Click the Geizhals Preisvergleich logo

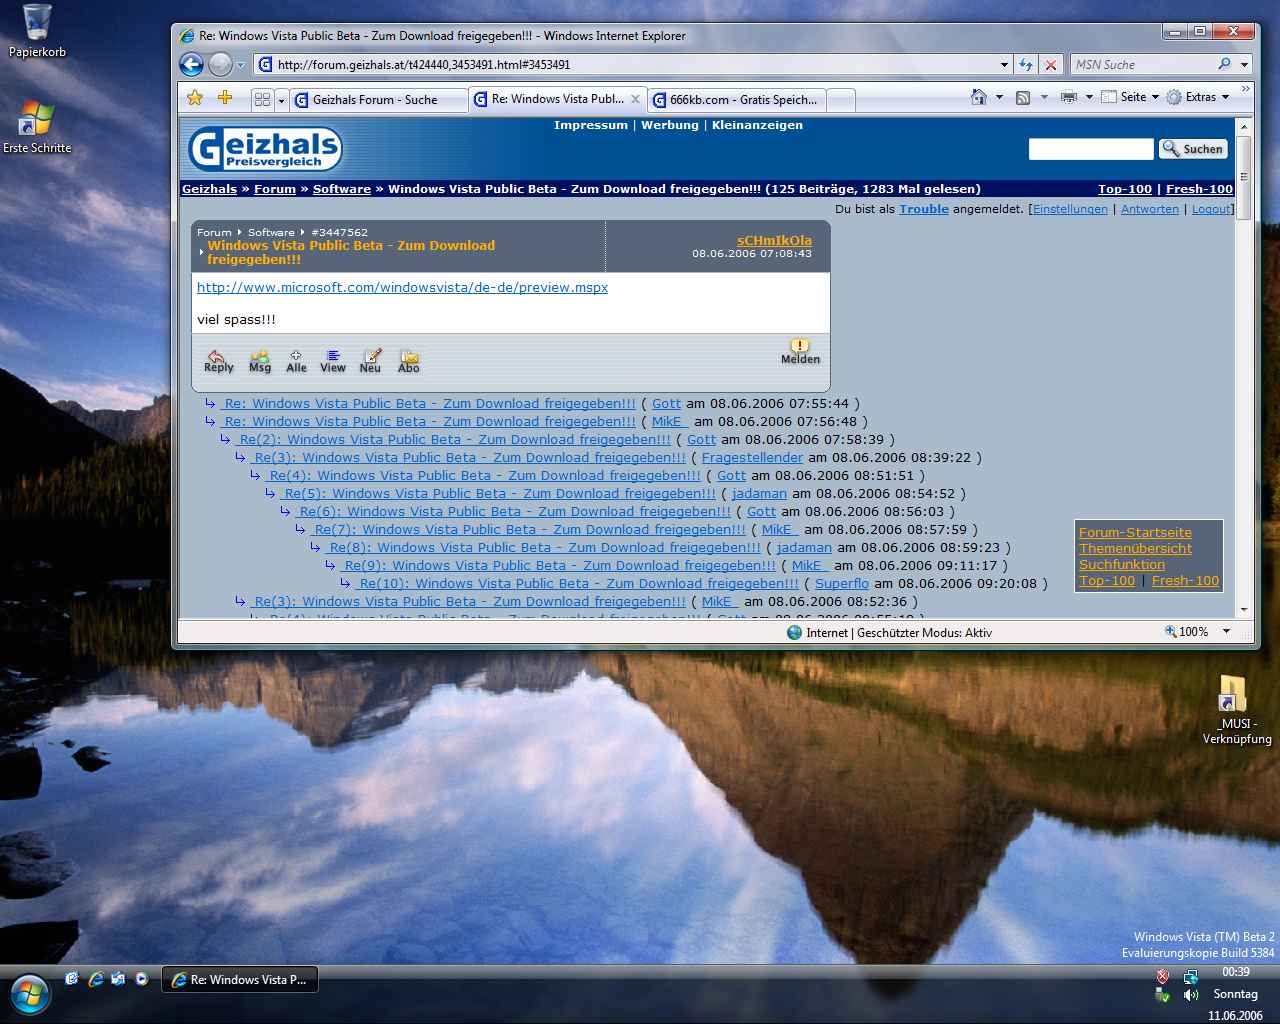264,149
